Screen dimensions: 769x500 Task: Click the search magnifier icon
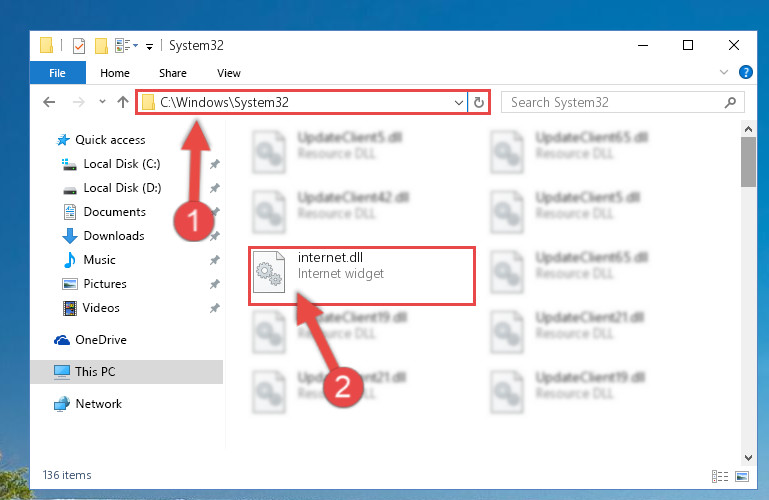click(730, 102)
